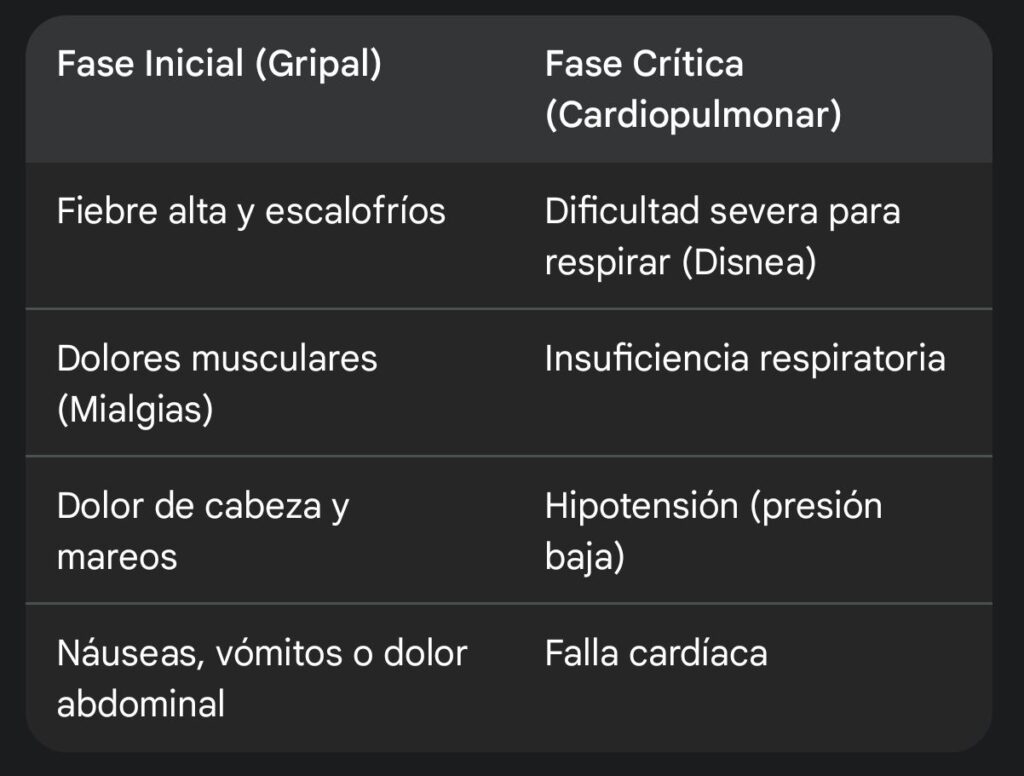Click the 'Fiebre alta y escalofríos' cell
This screenshot has width=1024, height=776.
pyautogui.click(x=251, y=212)
